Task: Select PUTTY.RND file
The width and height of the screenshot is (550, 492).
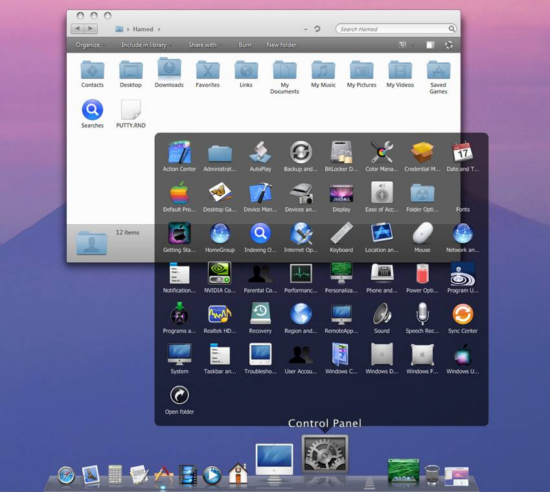Action: (131, 114)
